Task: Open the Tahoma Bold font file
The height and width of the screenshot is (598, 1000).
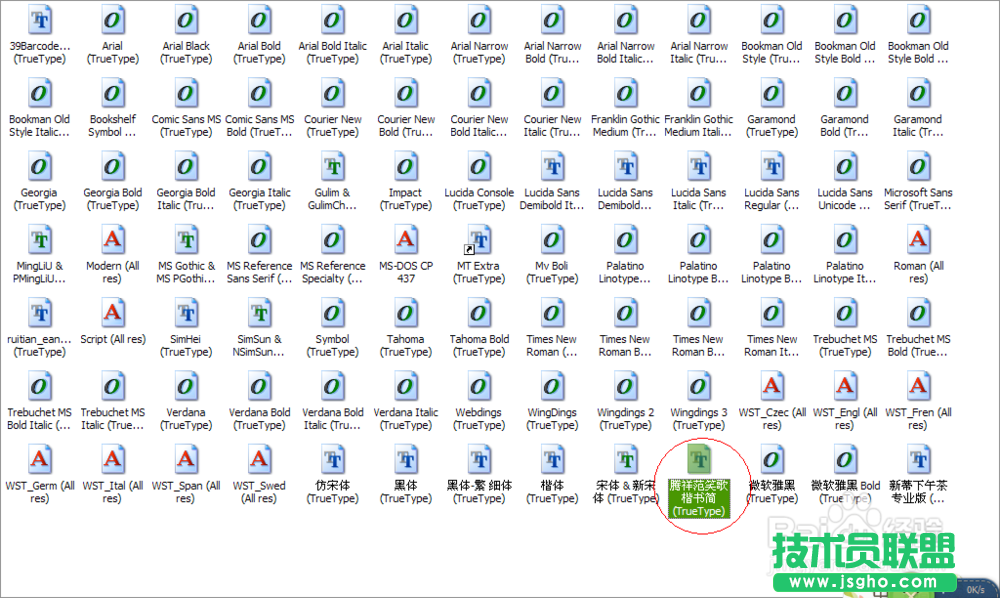Action: click(x=479, y=313)
